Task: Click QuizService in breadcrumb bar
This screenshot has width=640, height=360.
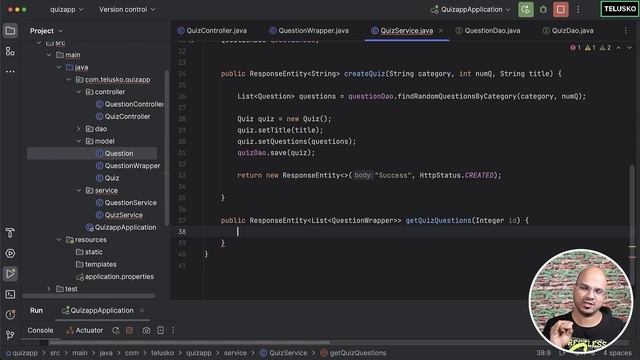Action: point(284,353)
